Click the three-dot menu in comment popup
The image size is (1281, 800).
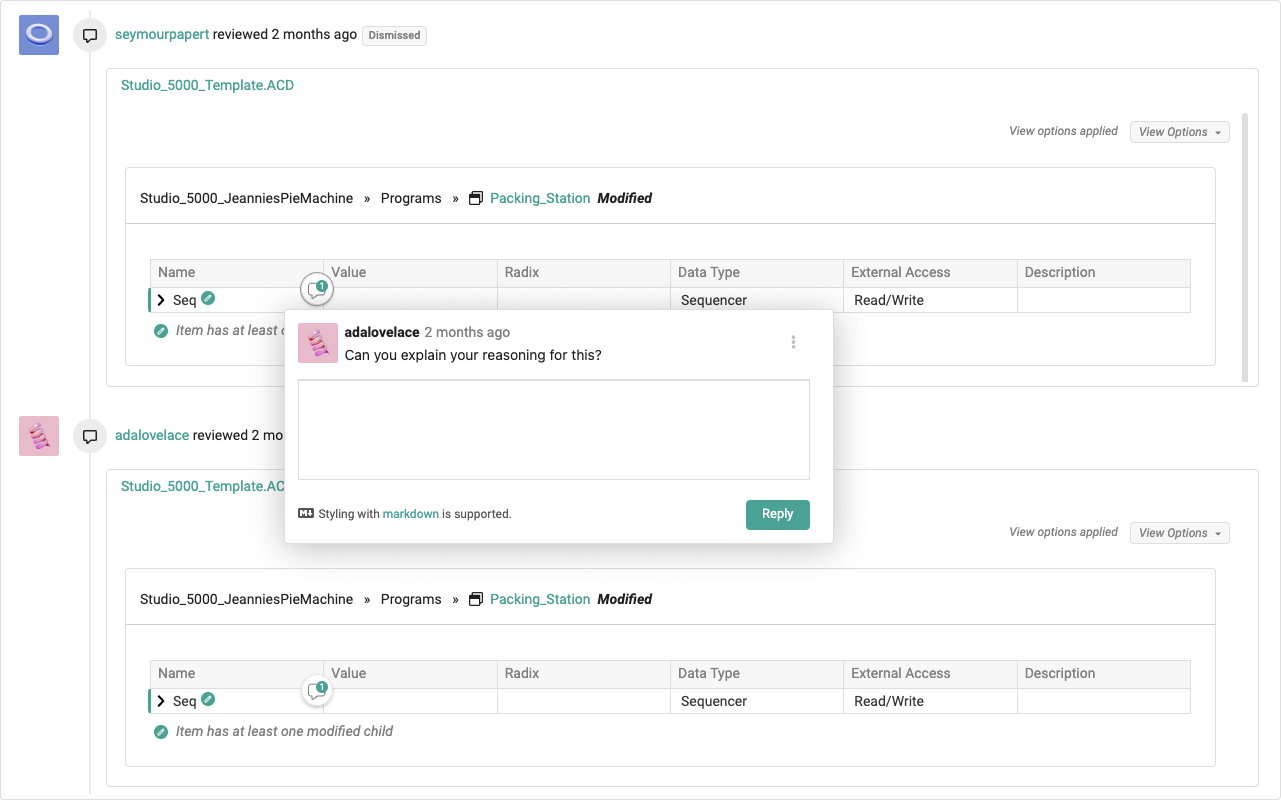coord(793,342)
